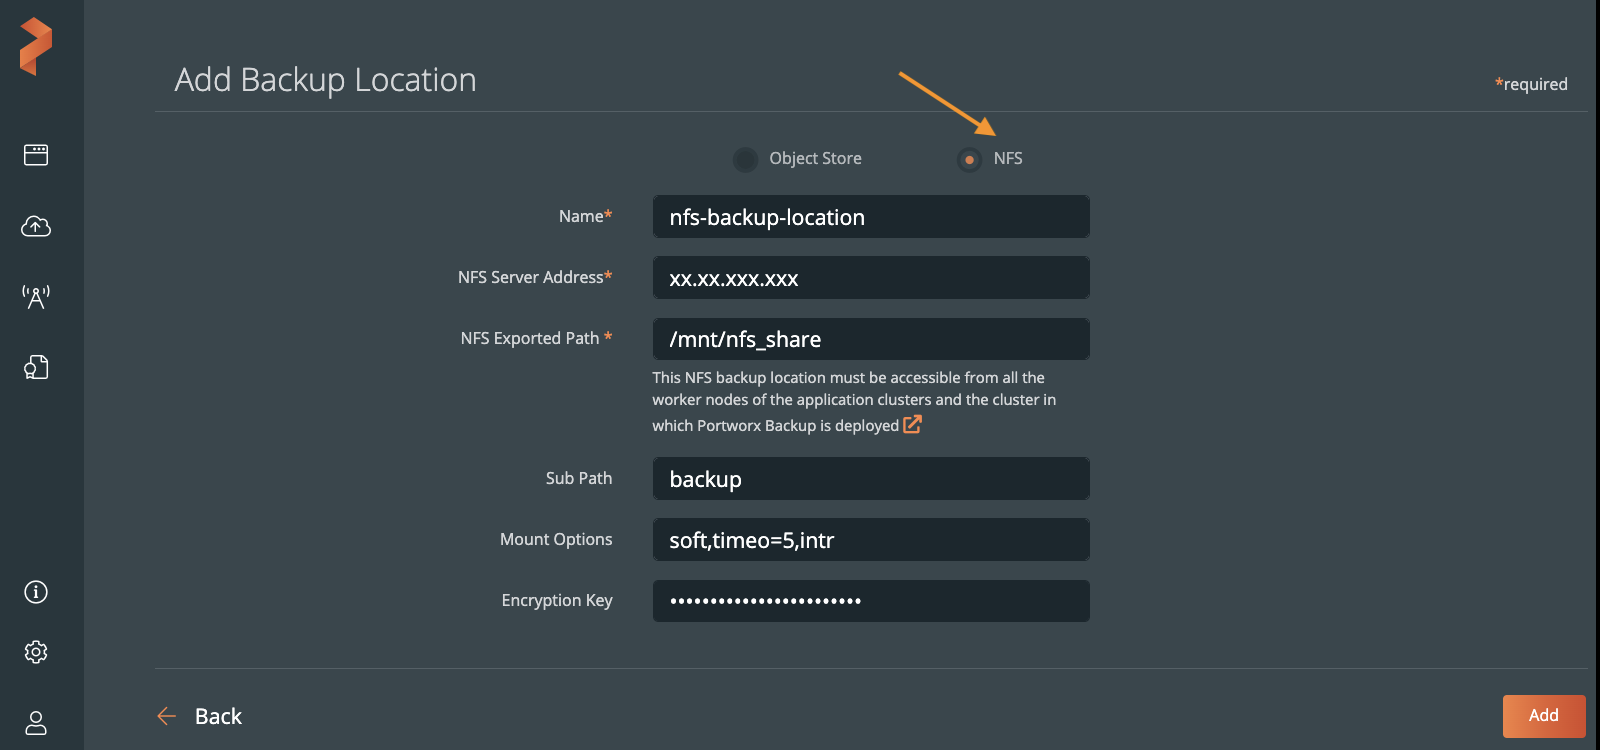Open the cloud upload backup icon
The height and width of the screenshot is (750, 1600).
coord(36,227)
